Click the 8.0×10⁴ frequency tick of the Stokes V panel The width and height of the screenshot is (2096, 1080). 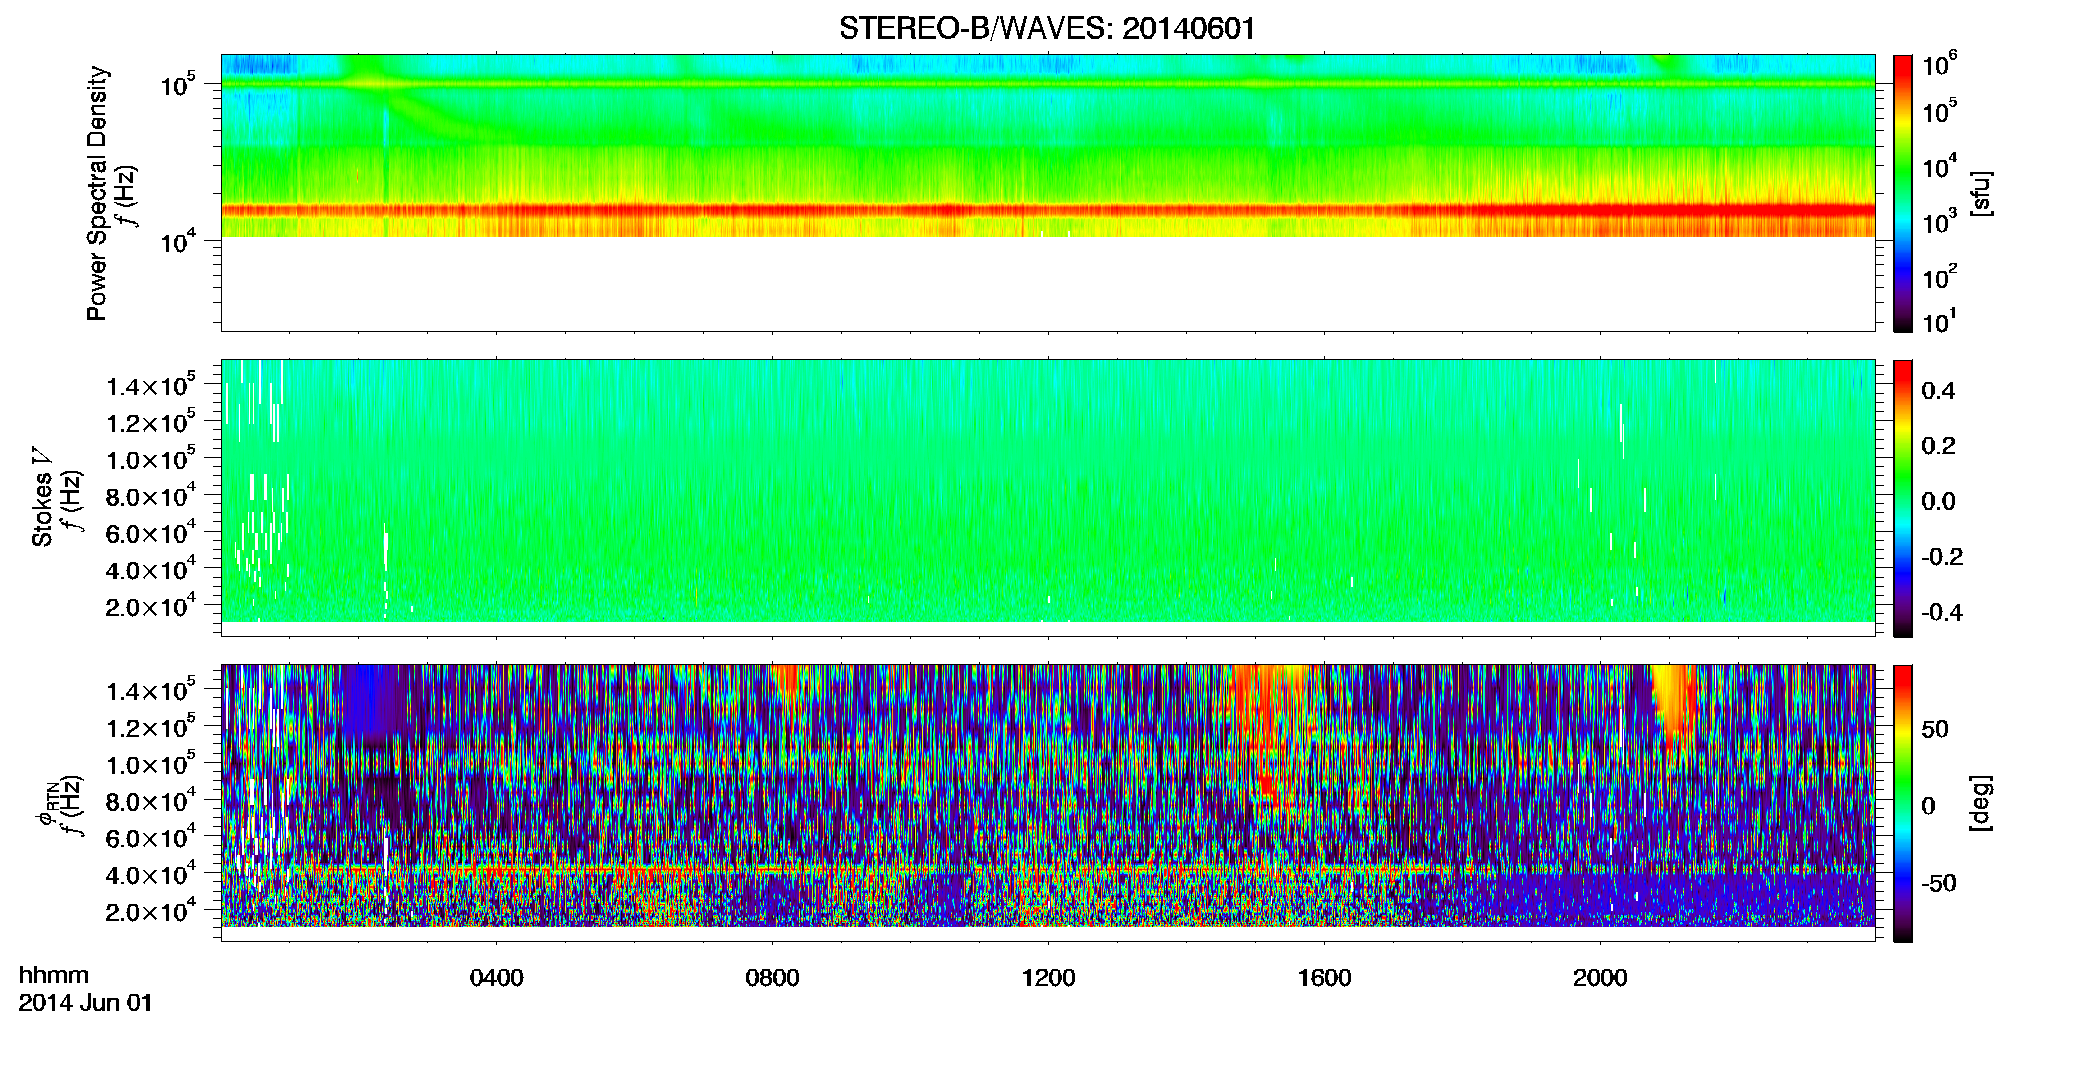(x=151, y=496)
